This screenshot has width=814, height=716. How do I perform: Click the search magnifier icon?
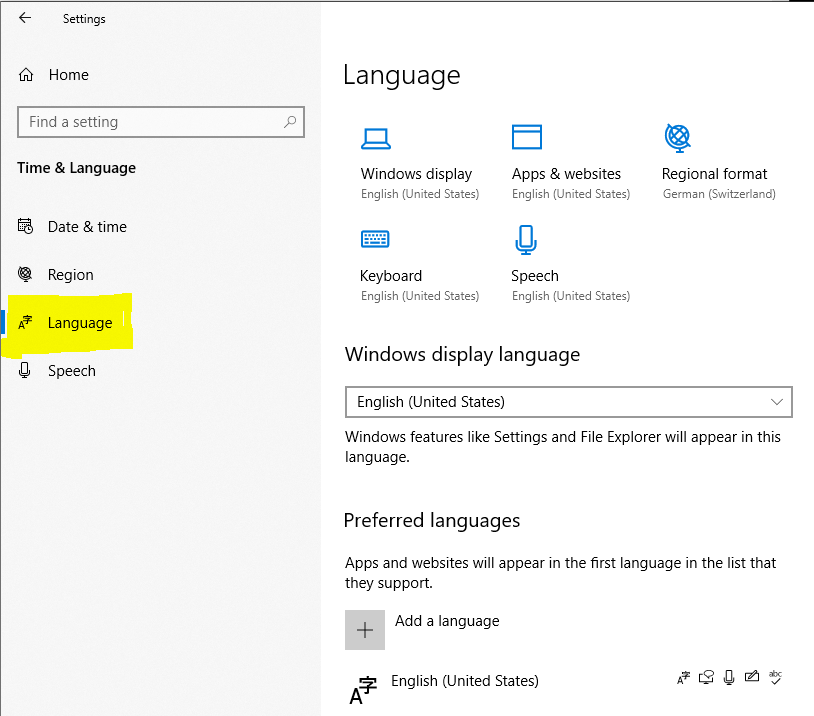290,122
